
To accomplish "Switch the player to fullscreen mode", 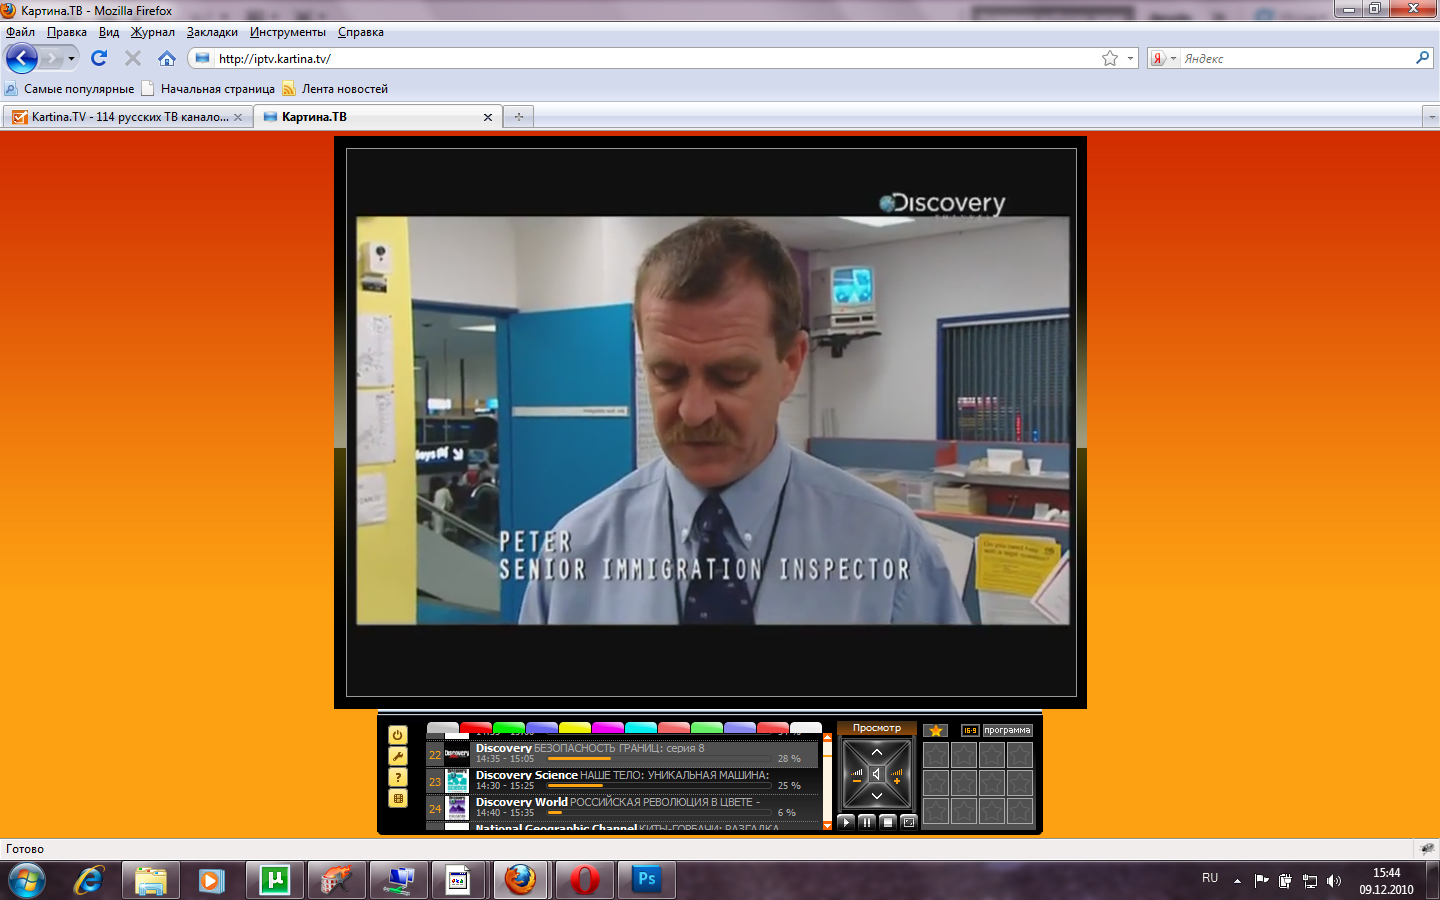I will (x=909, y=822).
